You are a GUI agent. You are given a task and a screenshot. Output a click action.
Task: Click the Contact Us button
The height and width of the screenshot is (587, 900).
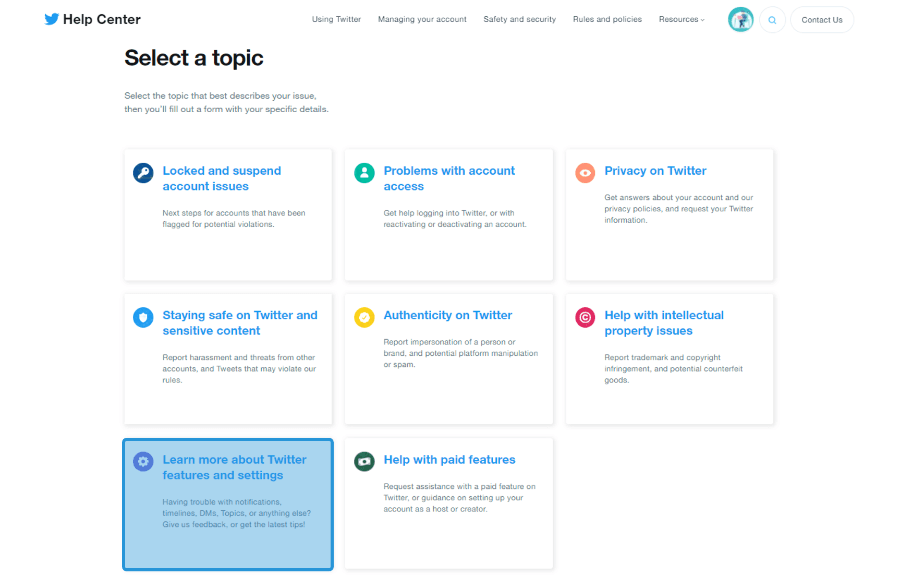822,20
